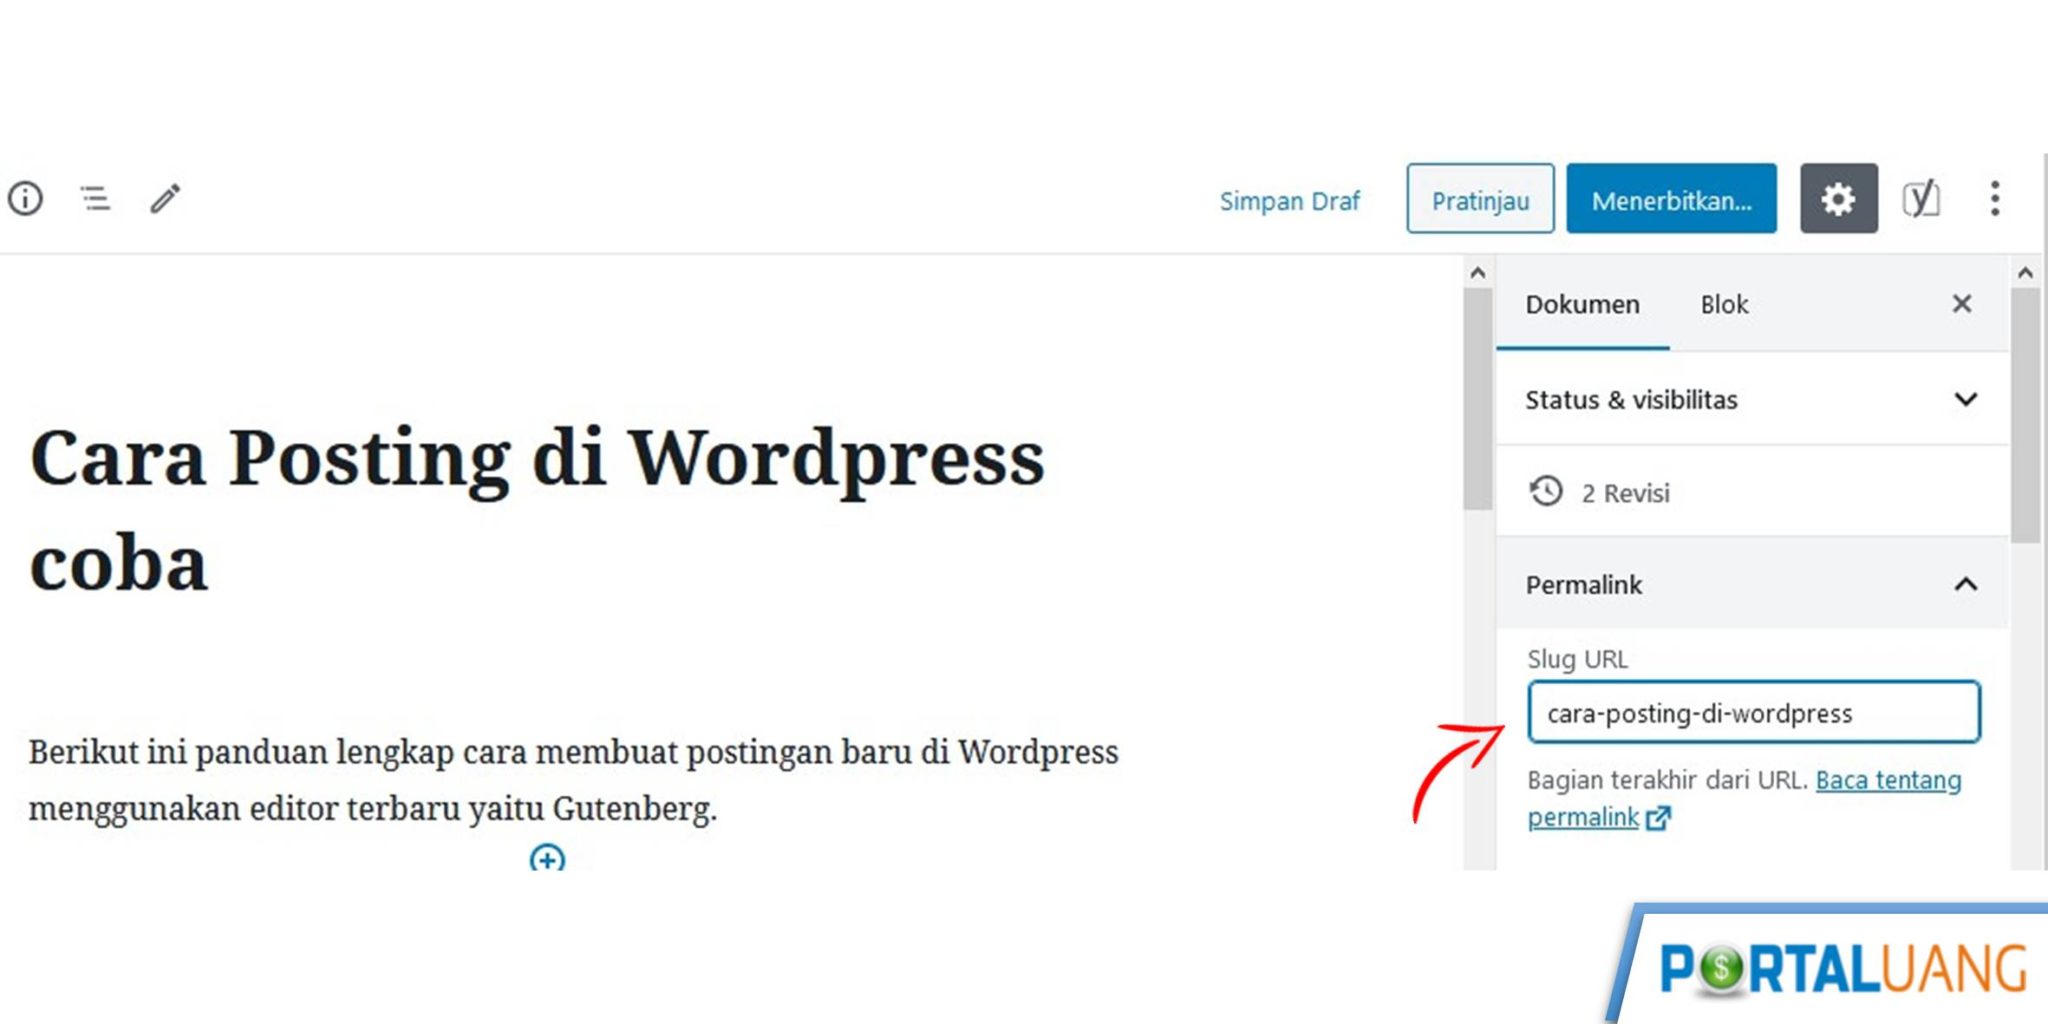Click the Menerbitkan publish button
The width and height of the screenshot is (2048, 1024).
[1671, 198]
